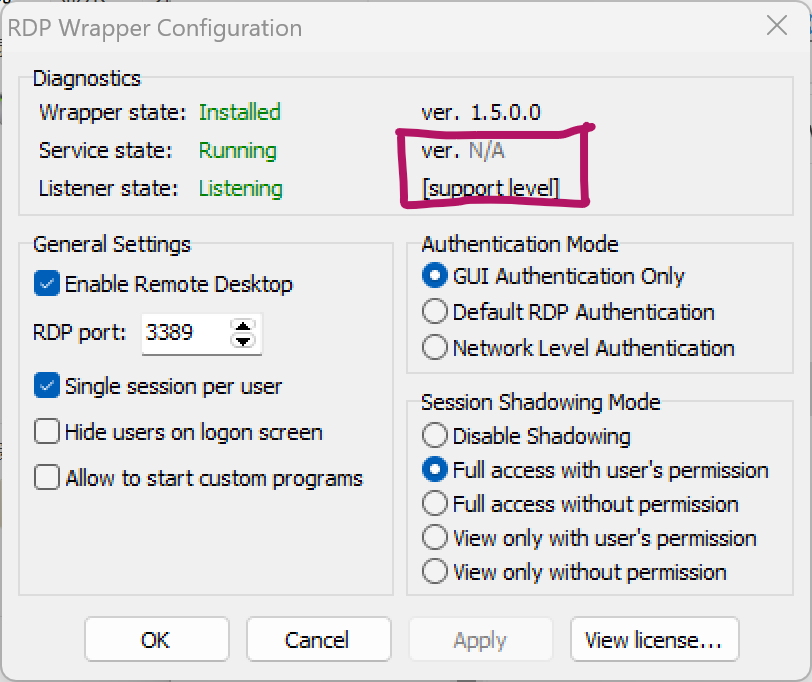Choose Network Level Authentication
This screenshot has height=682, width=812.
click(435, 348)
